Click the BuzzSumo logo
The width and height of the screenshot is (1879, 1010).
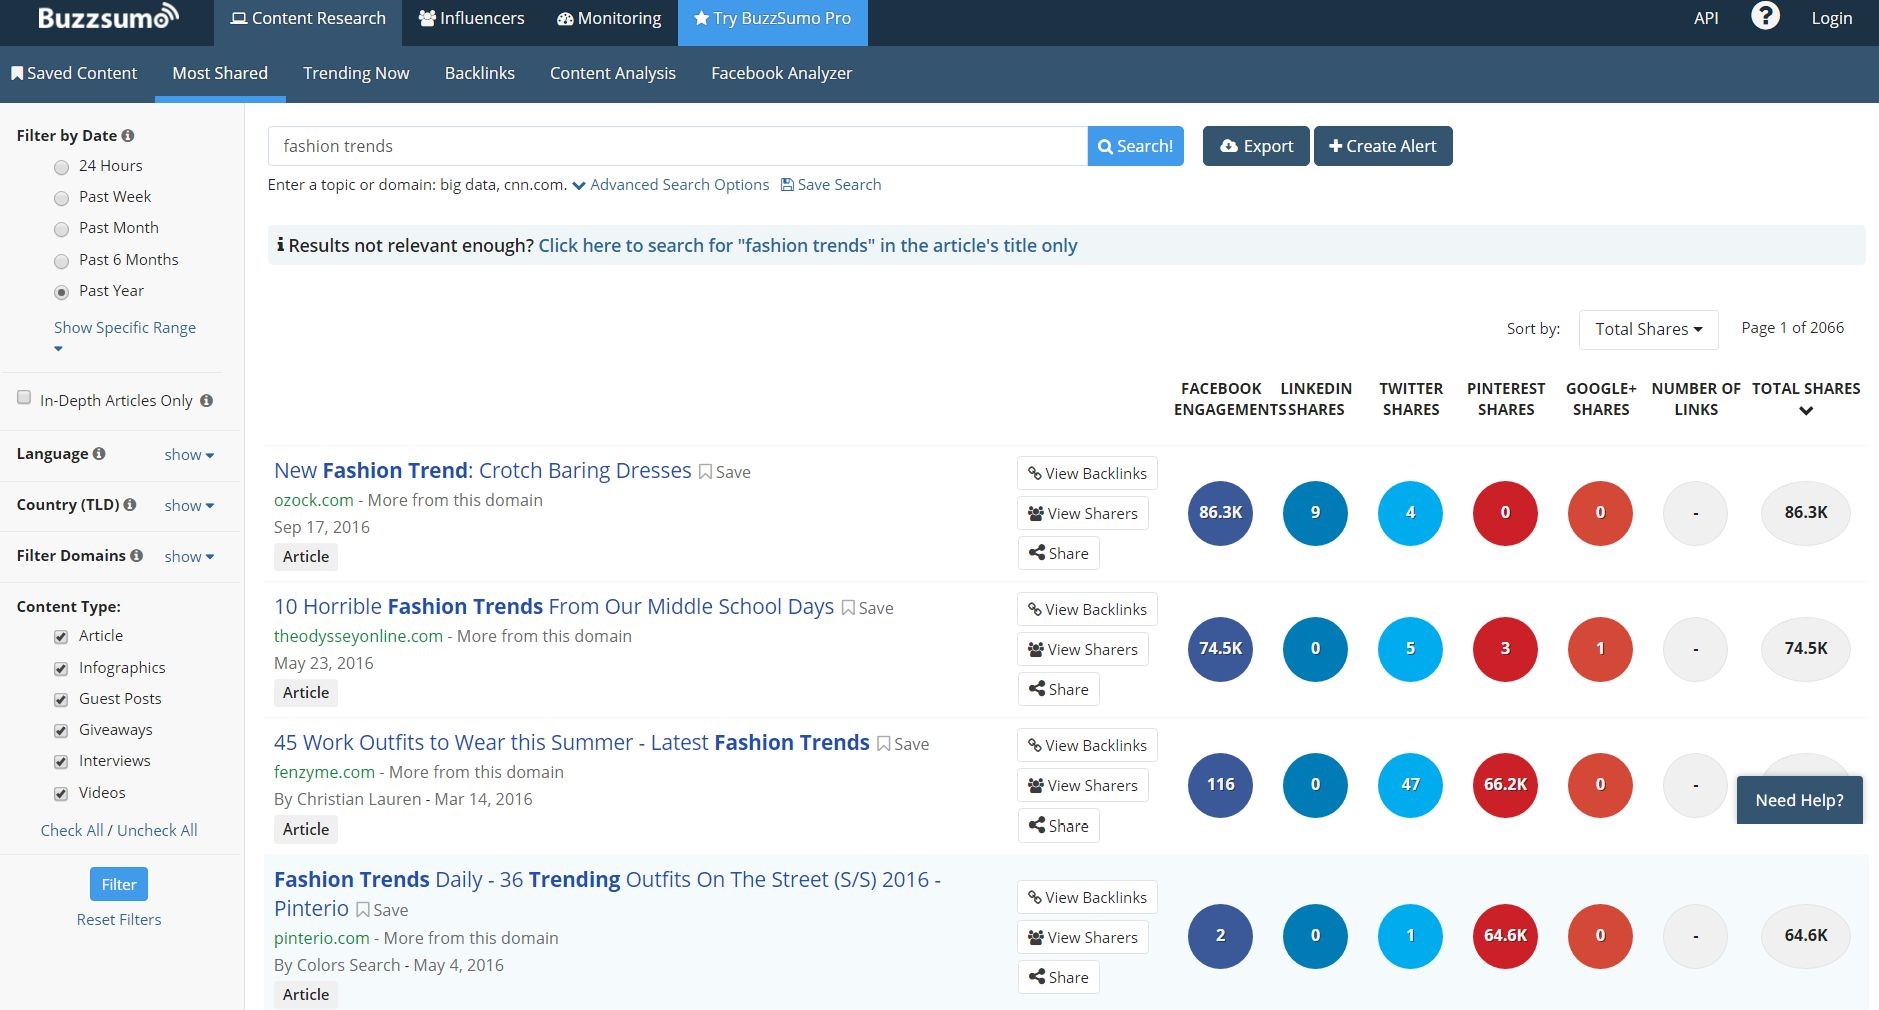coord(108,18)
